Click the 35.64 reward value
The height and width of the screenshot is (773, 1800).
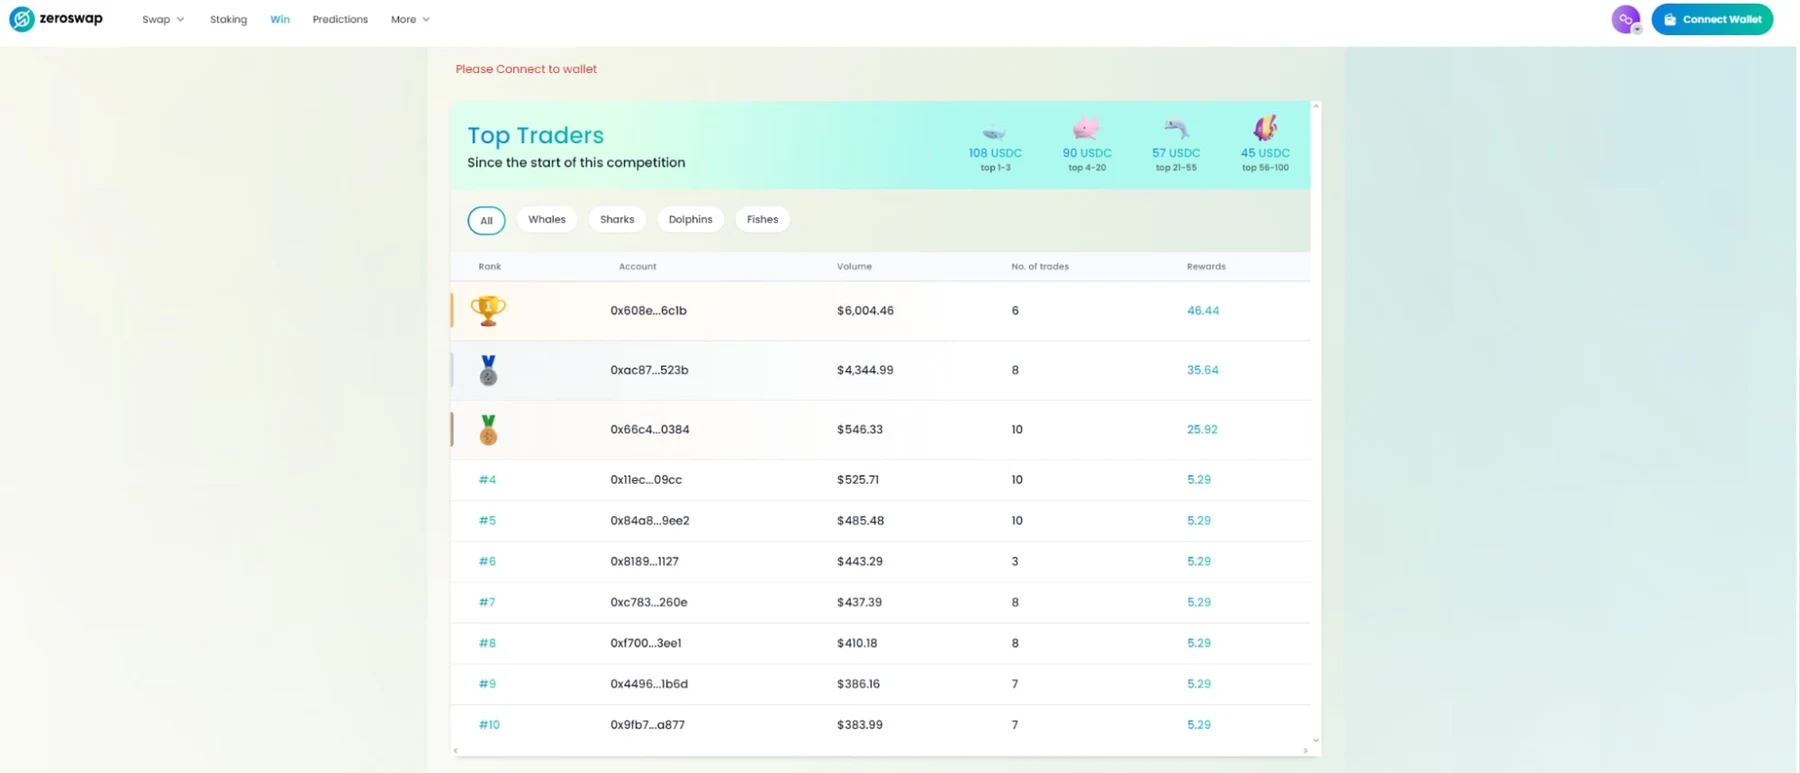click(1203, 370)
